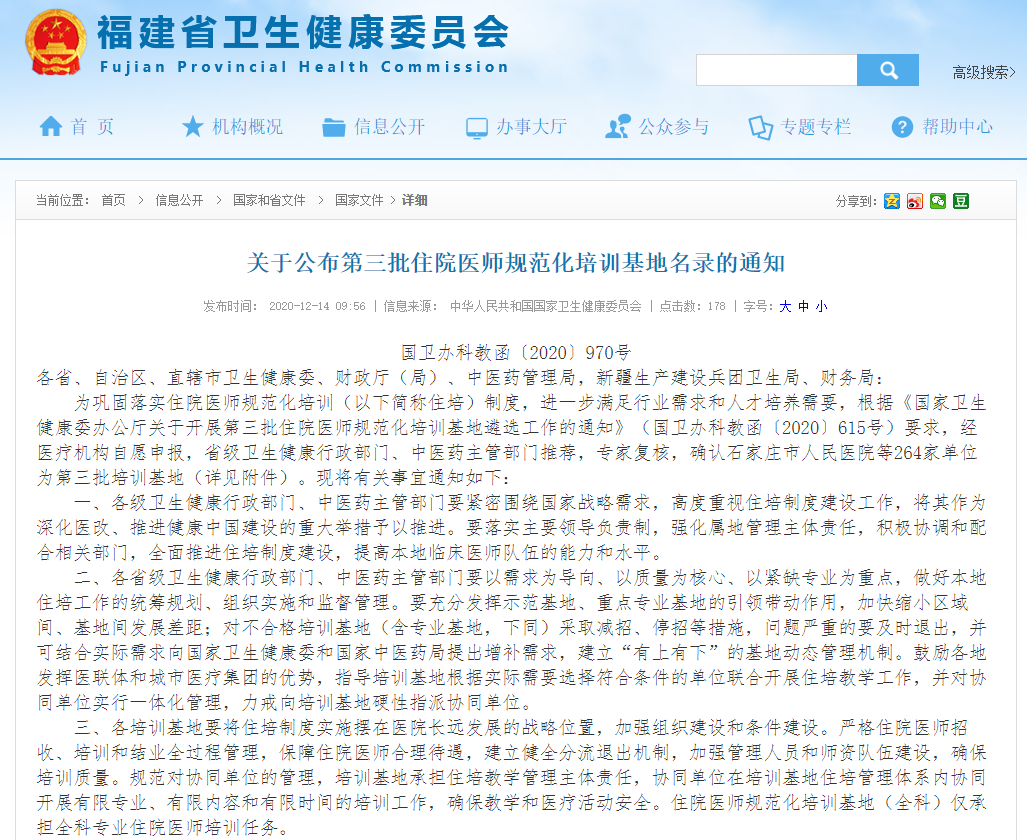Image resolution: width=1027 pixels, height=840 pixels.
Task: Click inside the search input box
Action: pyautogui.click(x=777, y=69)
